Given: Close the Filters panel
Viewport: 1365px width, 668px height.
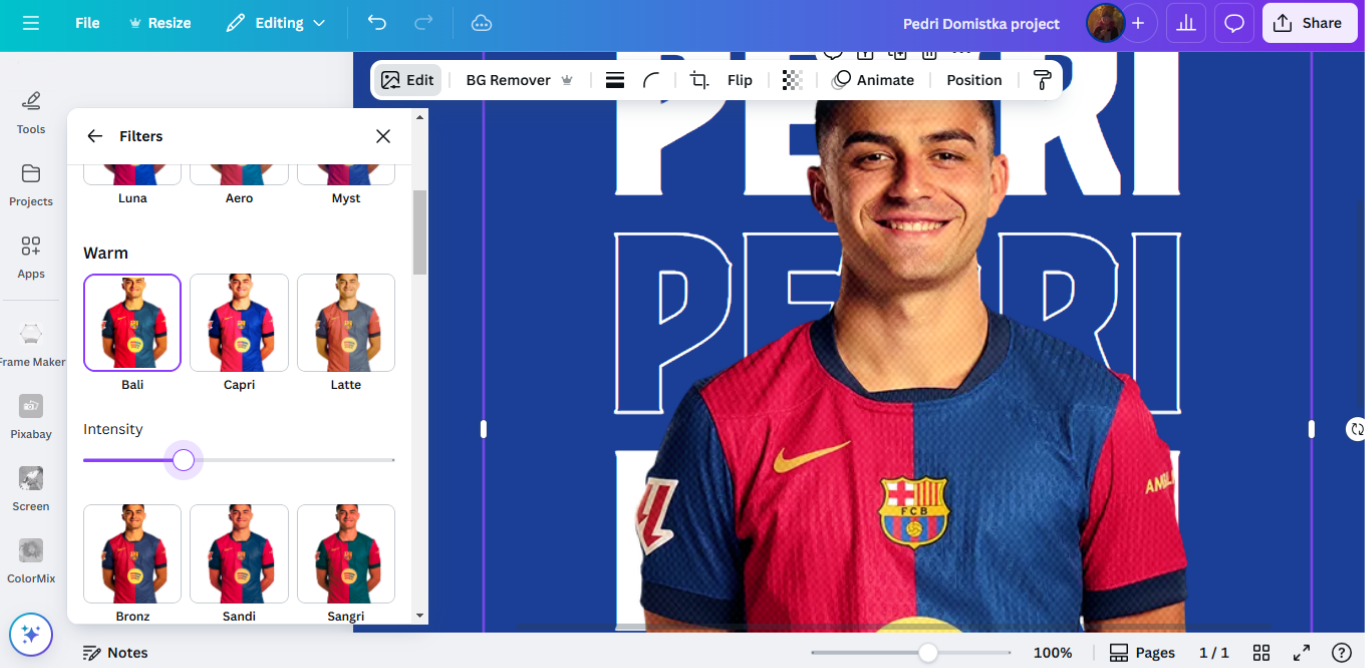Looking at the screenshot, I should (x=383, y=136).
